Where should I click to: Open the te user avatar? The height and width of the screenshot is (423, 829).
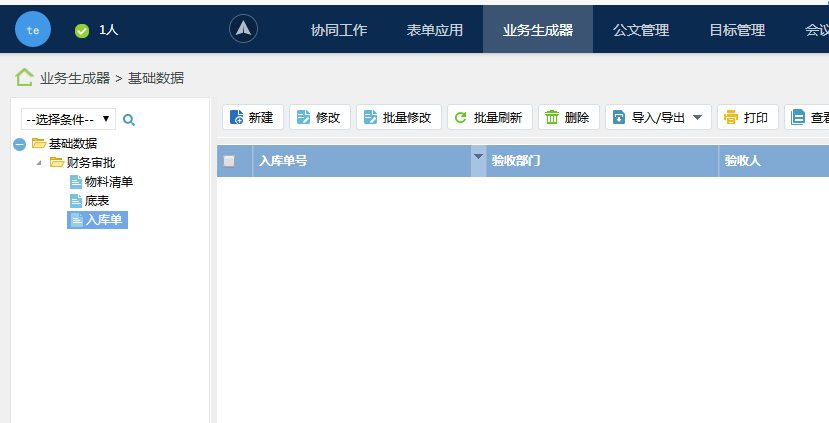[33, 30]
